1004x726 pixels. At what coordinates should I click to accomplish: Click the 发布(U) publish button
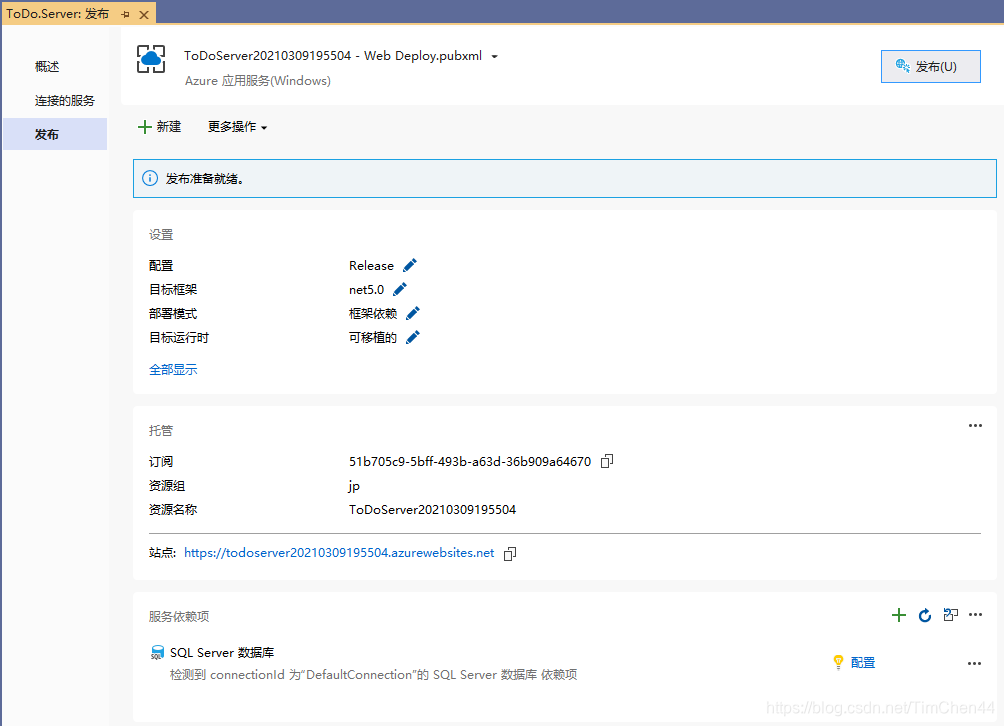point(930,67)
